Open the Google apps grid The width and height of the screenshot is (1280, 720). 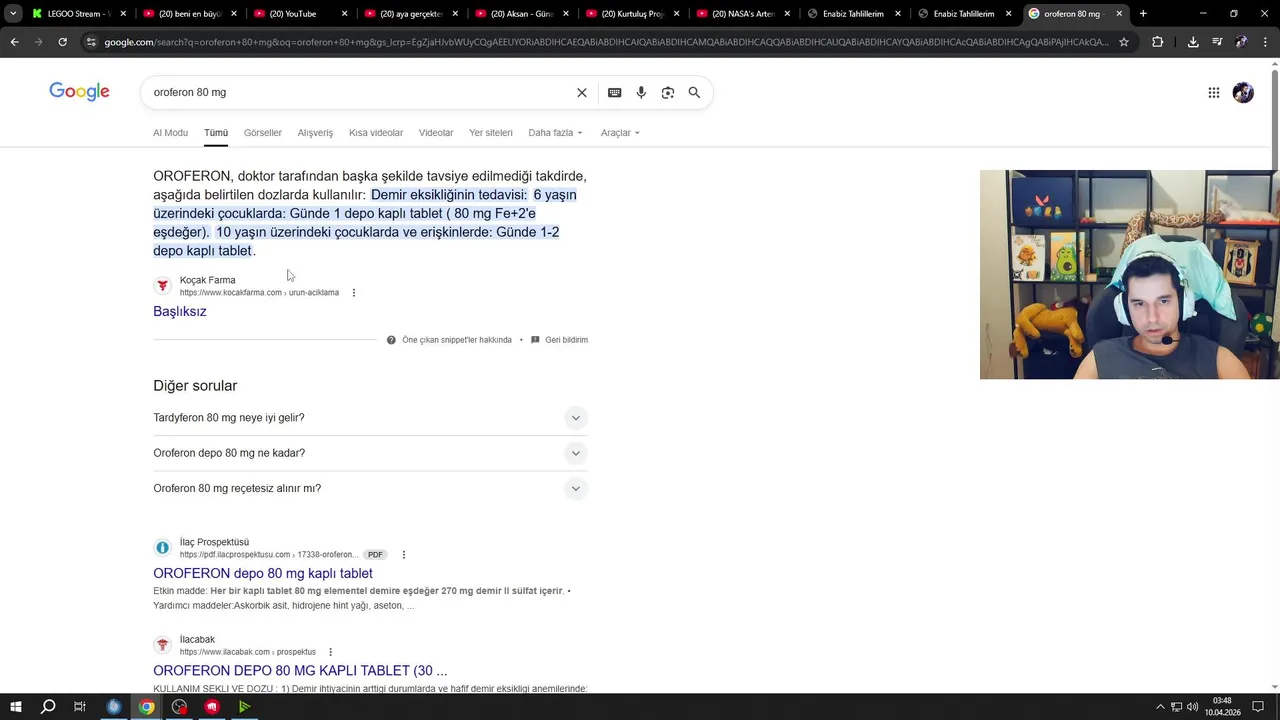(1213, 92)
